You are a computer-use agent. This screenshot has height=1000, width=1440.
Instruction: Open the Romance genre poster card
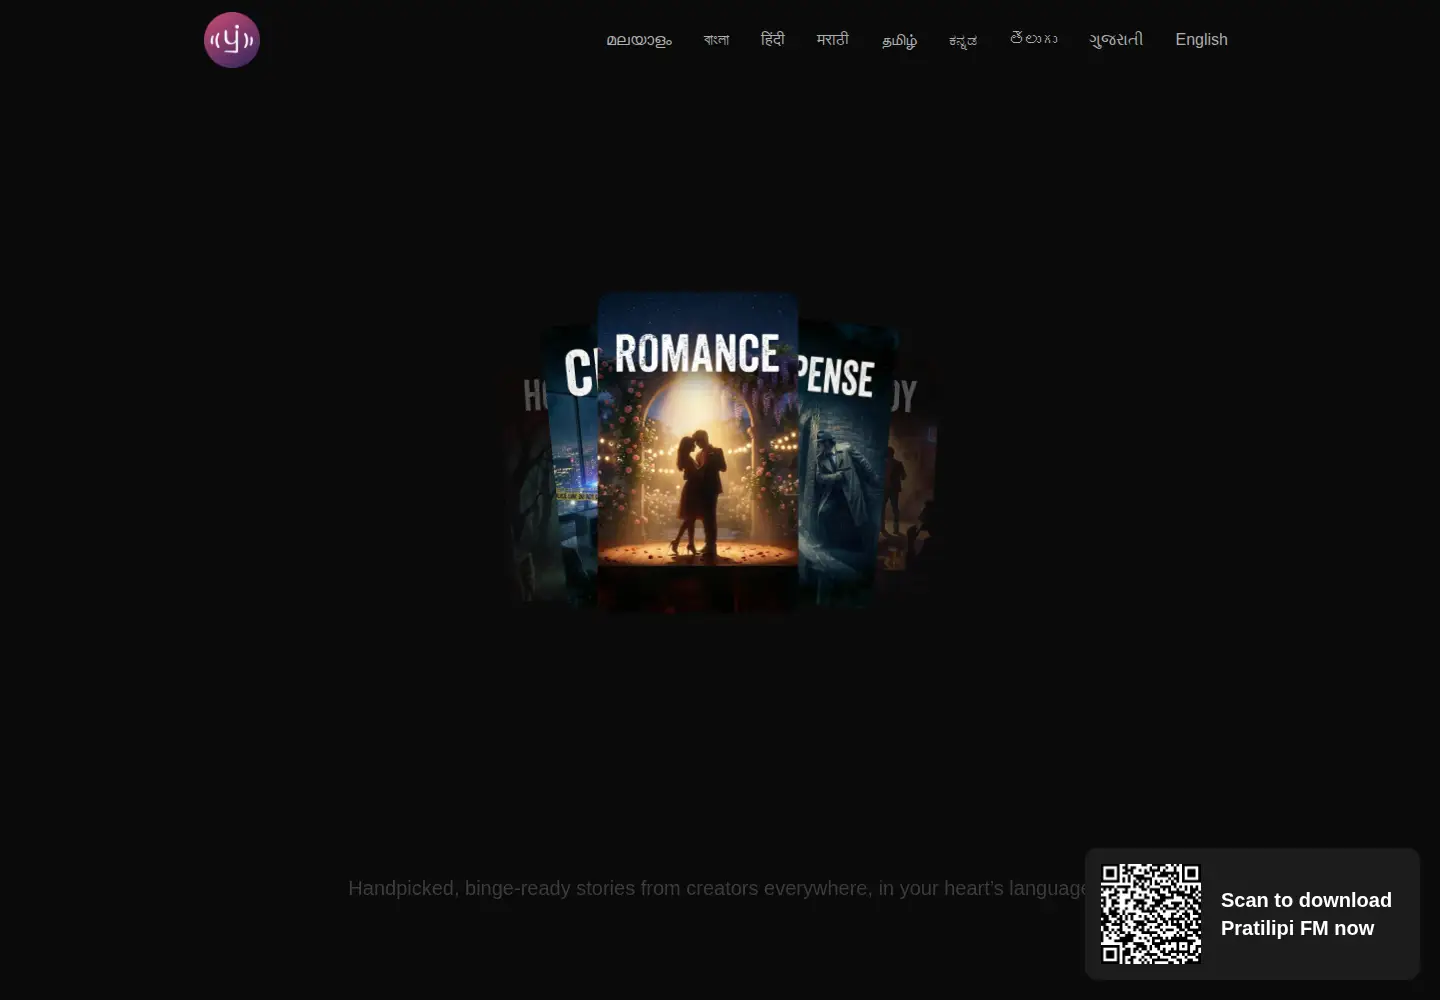[698, 452]
